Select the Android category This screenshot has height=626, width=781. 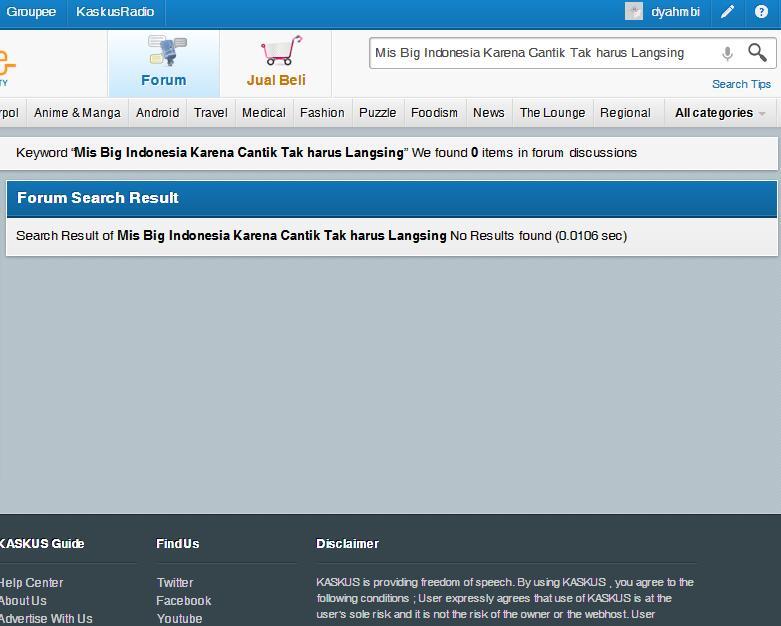(x=157, y=113)
